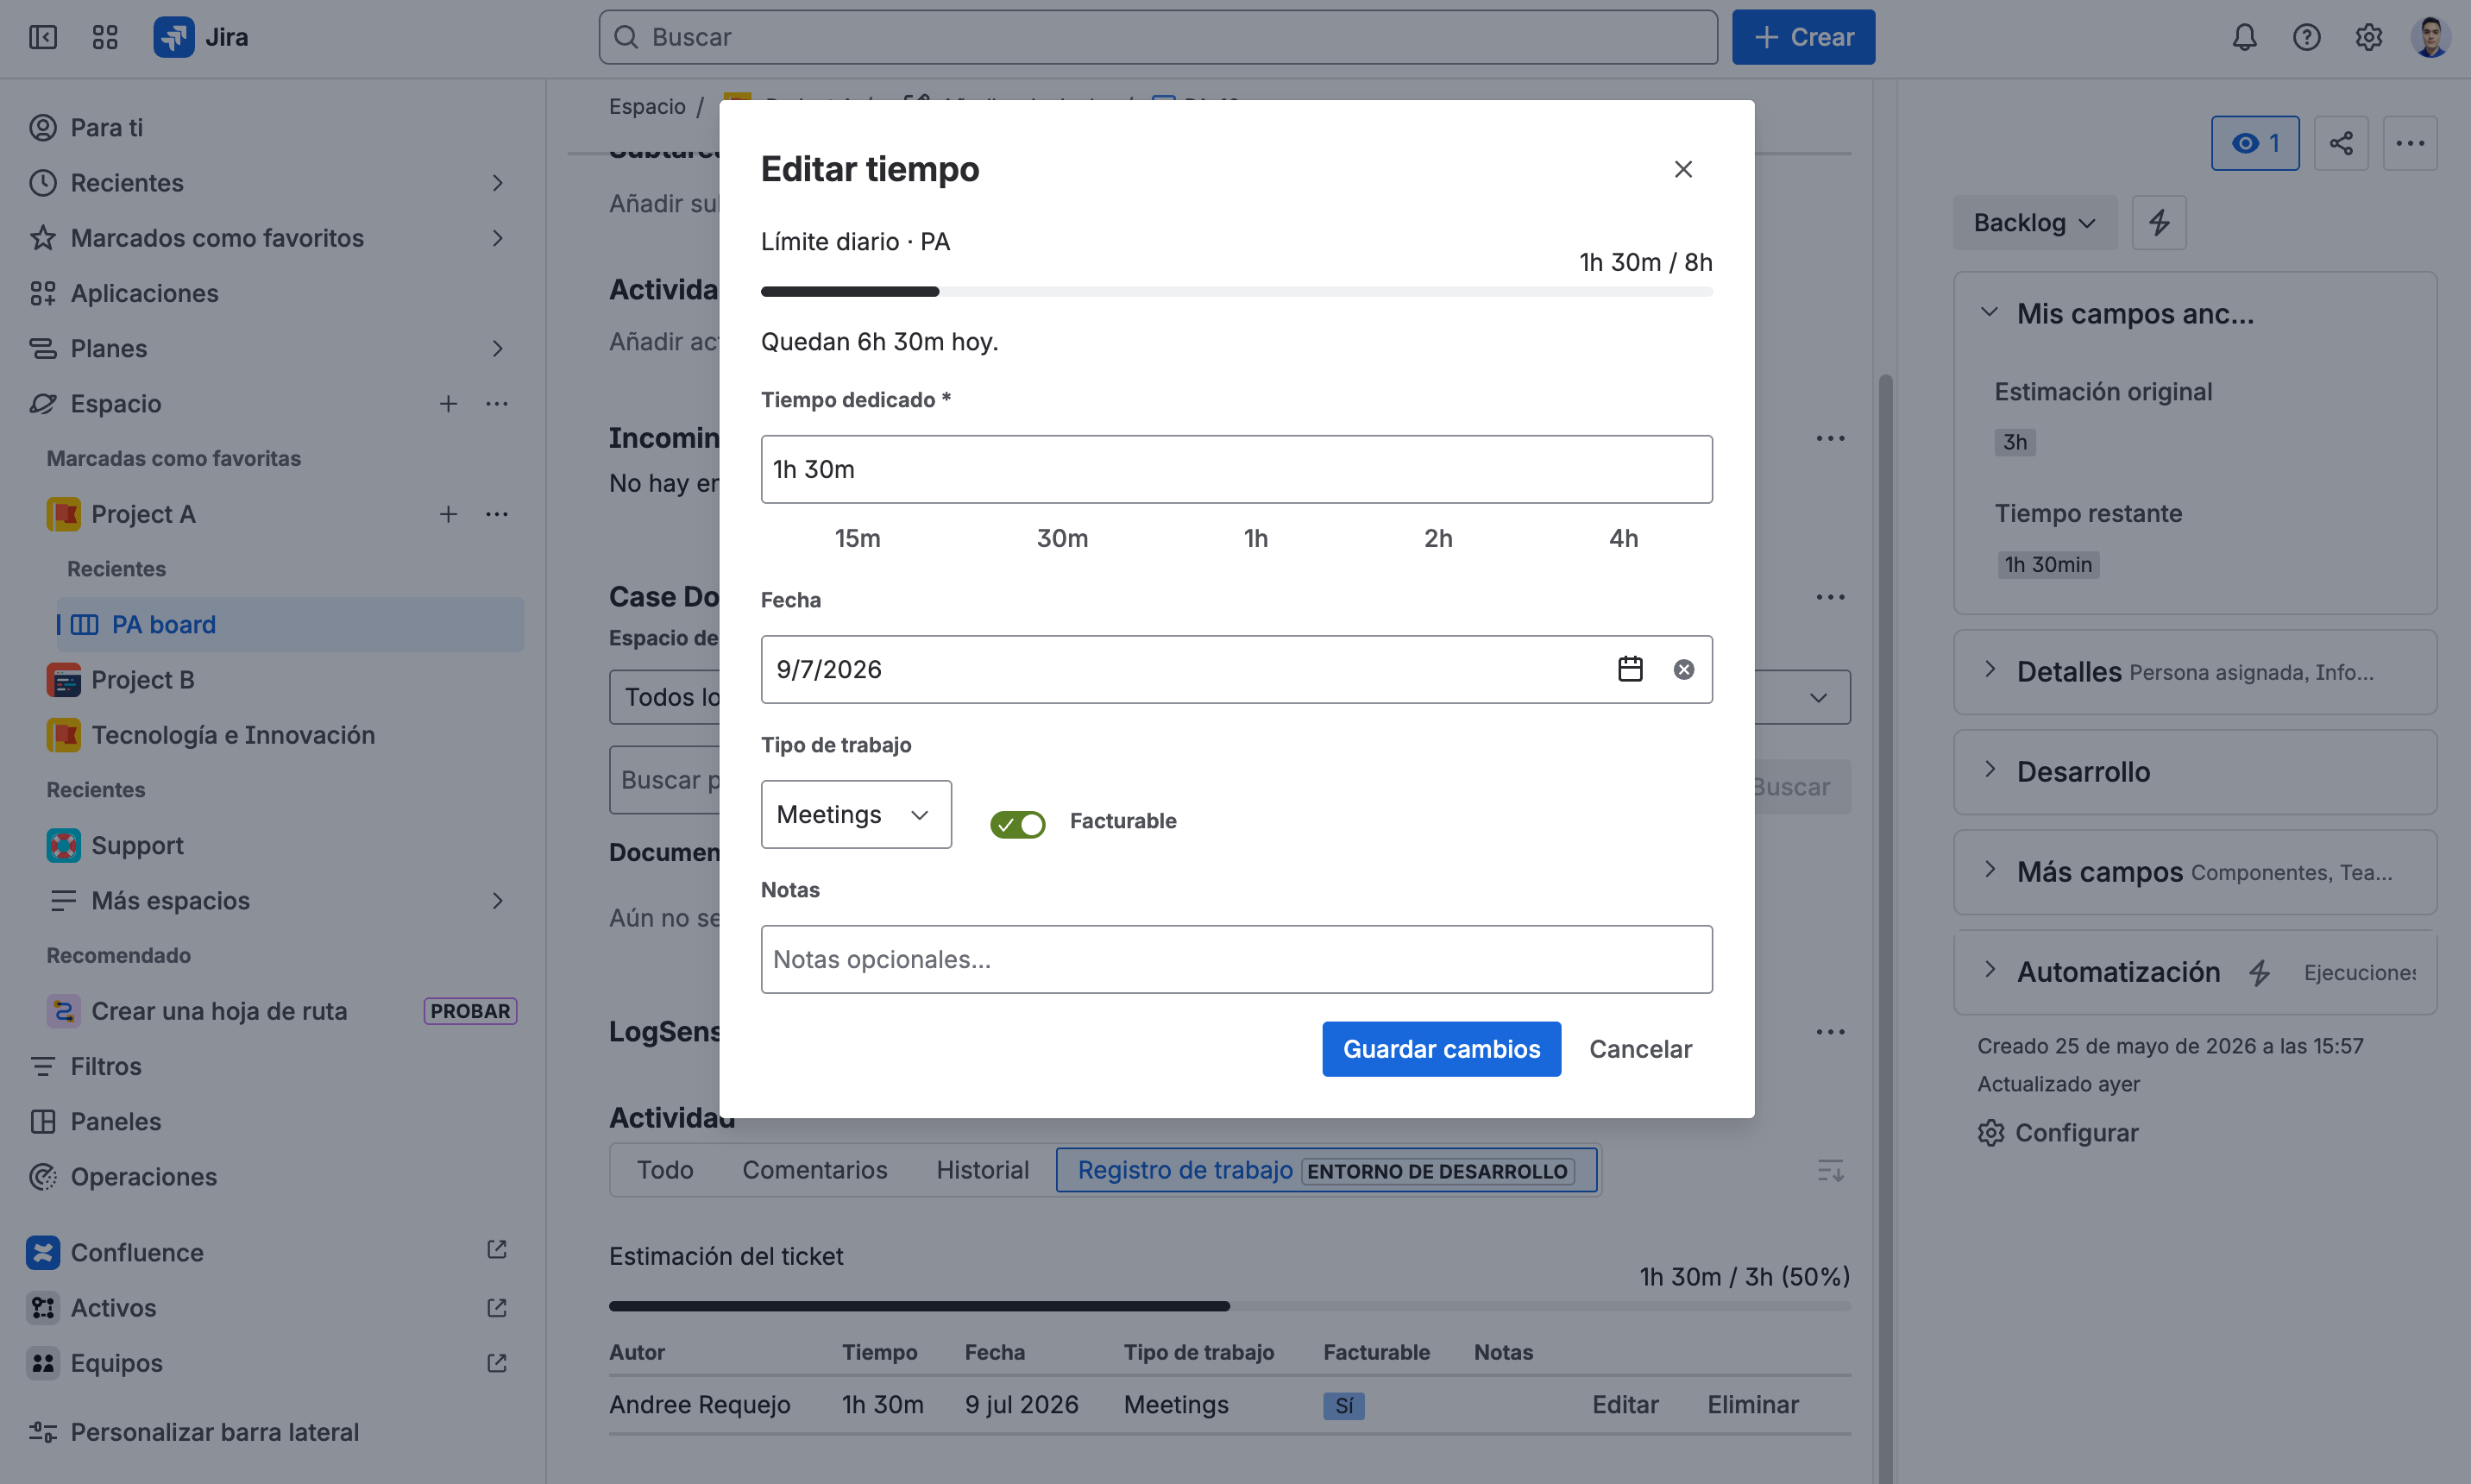Screen dimensions: 2471x1484
Task: Open the lightning automation icon beside Backlog
Action: [2159, 222]
